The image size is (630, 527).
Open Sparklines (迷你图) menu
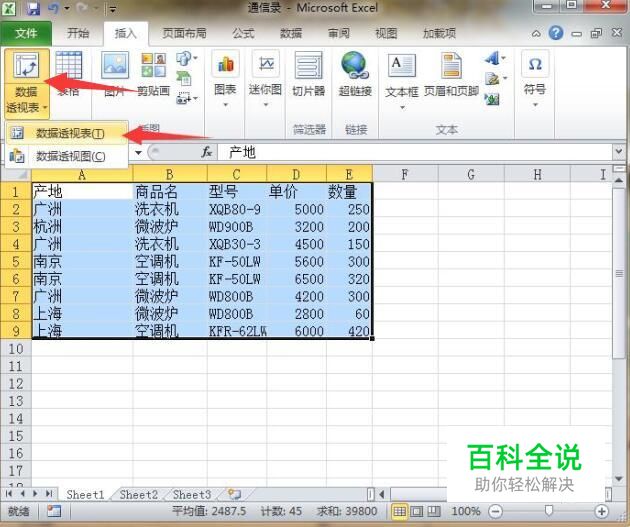pos(265,79)
